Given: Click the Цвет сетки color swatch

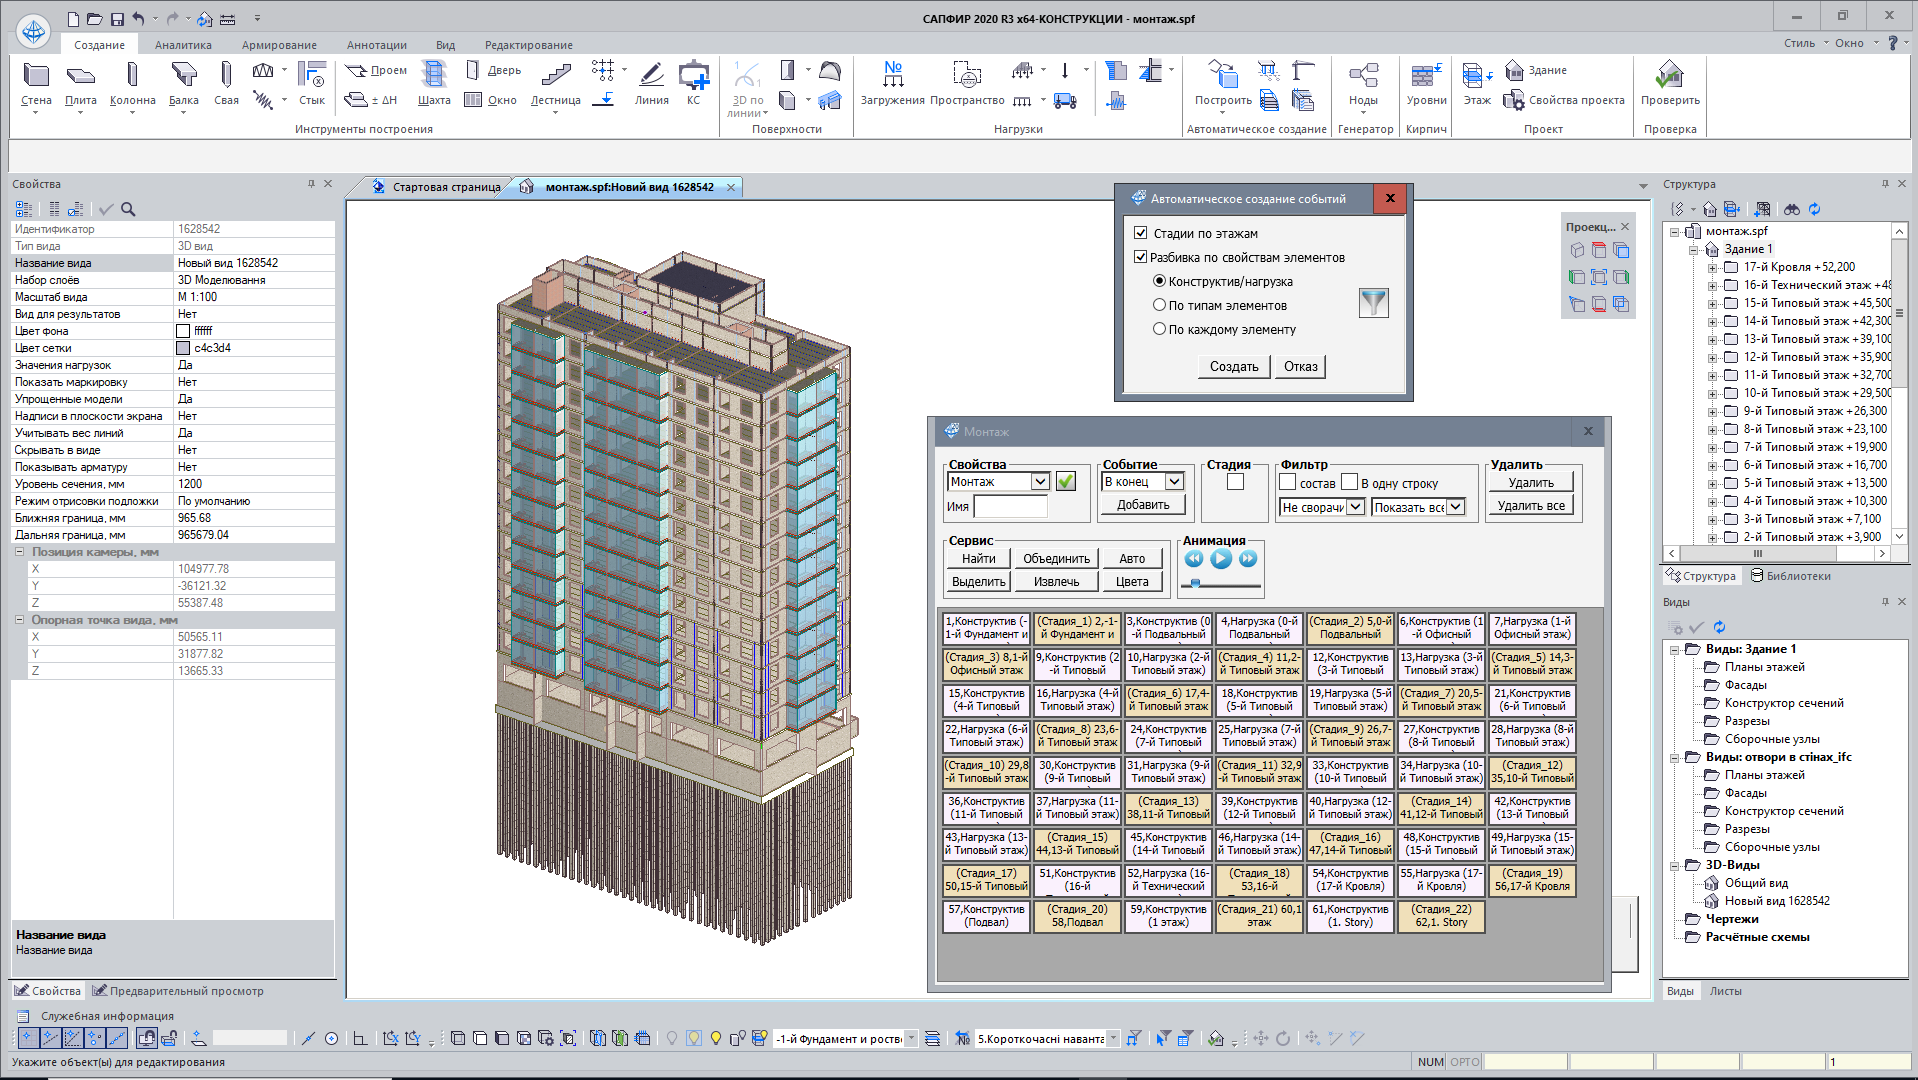Looking at the screenshot, I should coord(183,348).
